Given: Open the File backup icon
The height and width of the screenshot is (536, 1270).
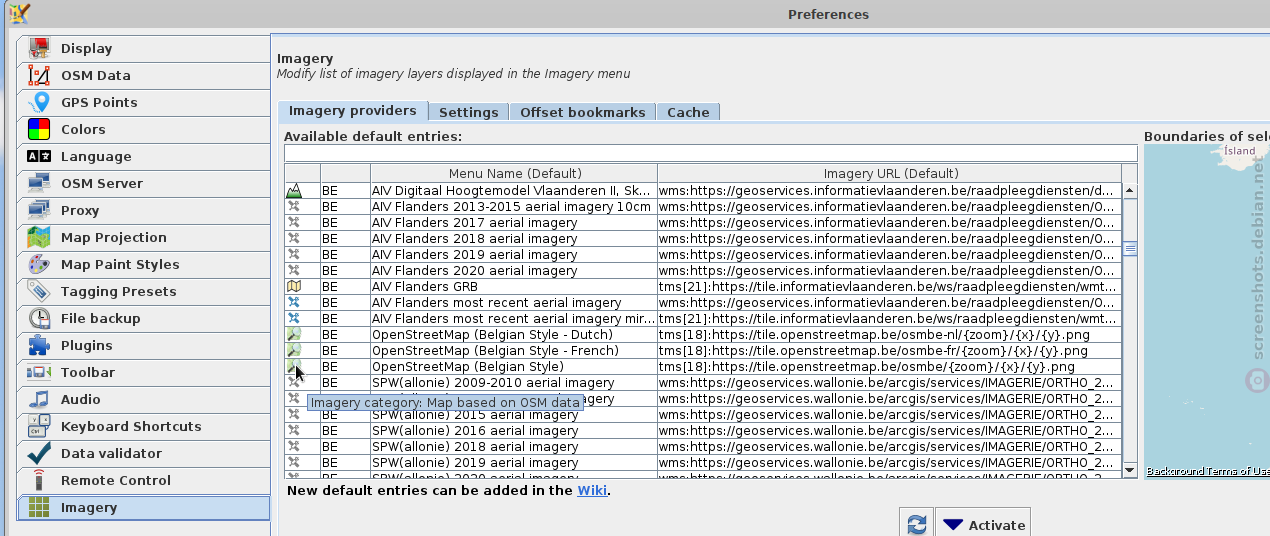Looking at the screenshot, I should click(x=39, y=318).
